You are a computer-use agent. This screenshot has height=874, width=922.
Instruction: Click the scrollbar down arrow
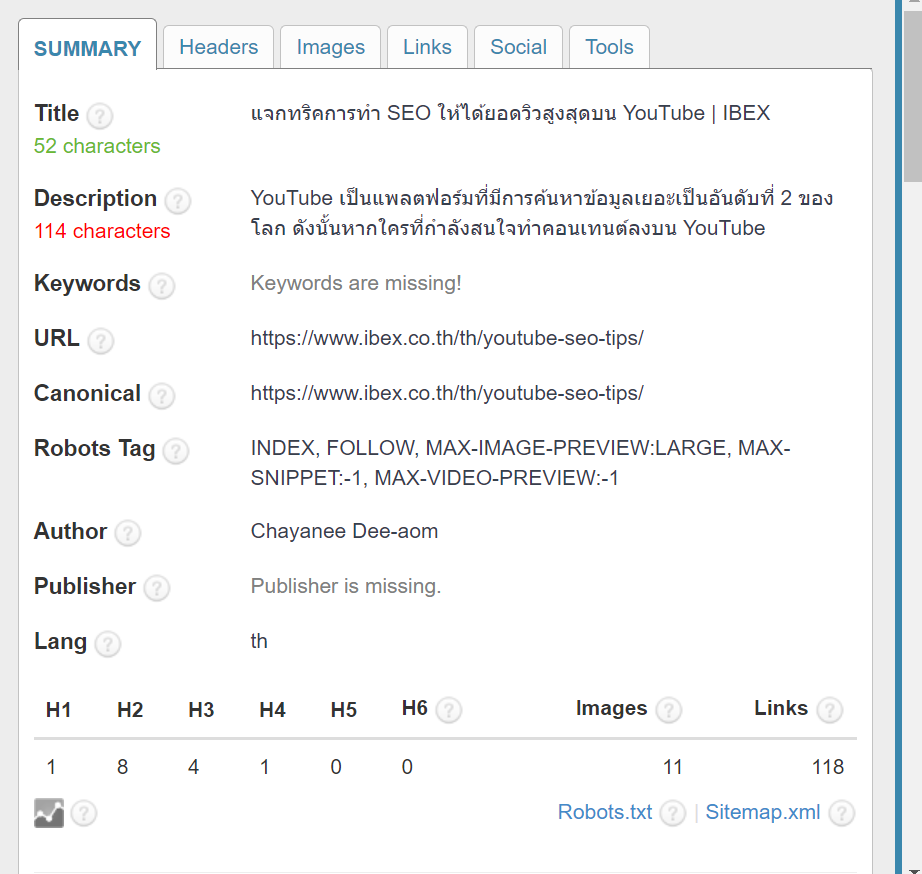(913, 870)
